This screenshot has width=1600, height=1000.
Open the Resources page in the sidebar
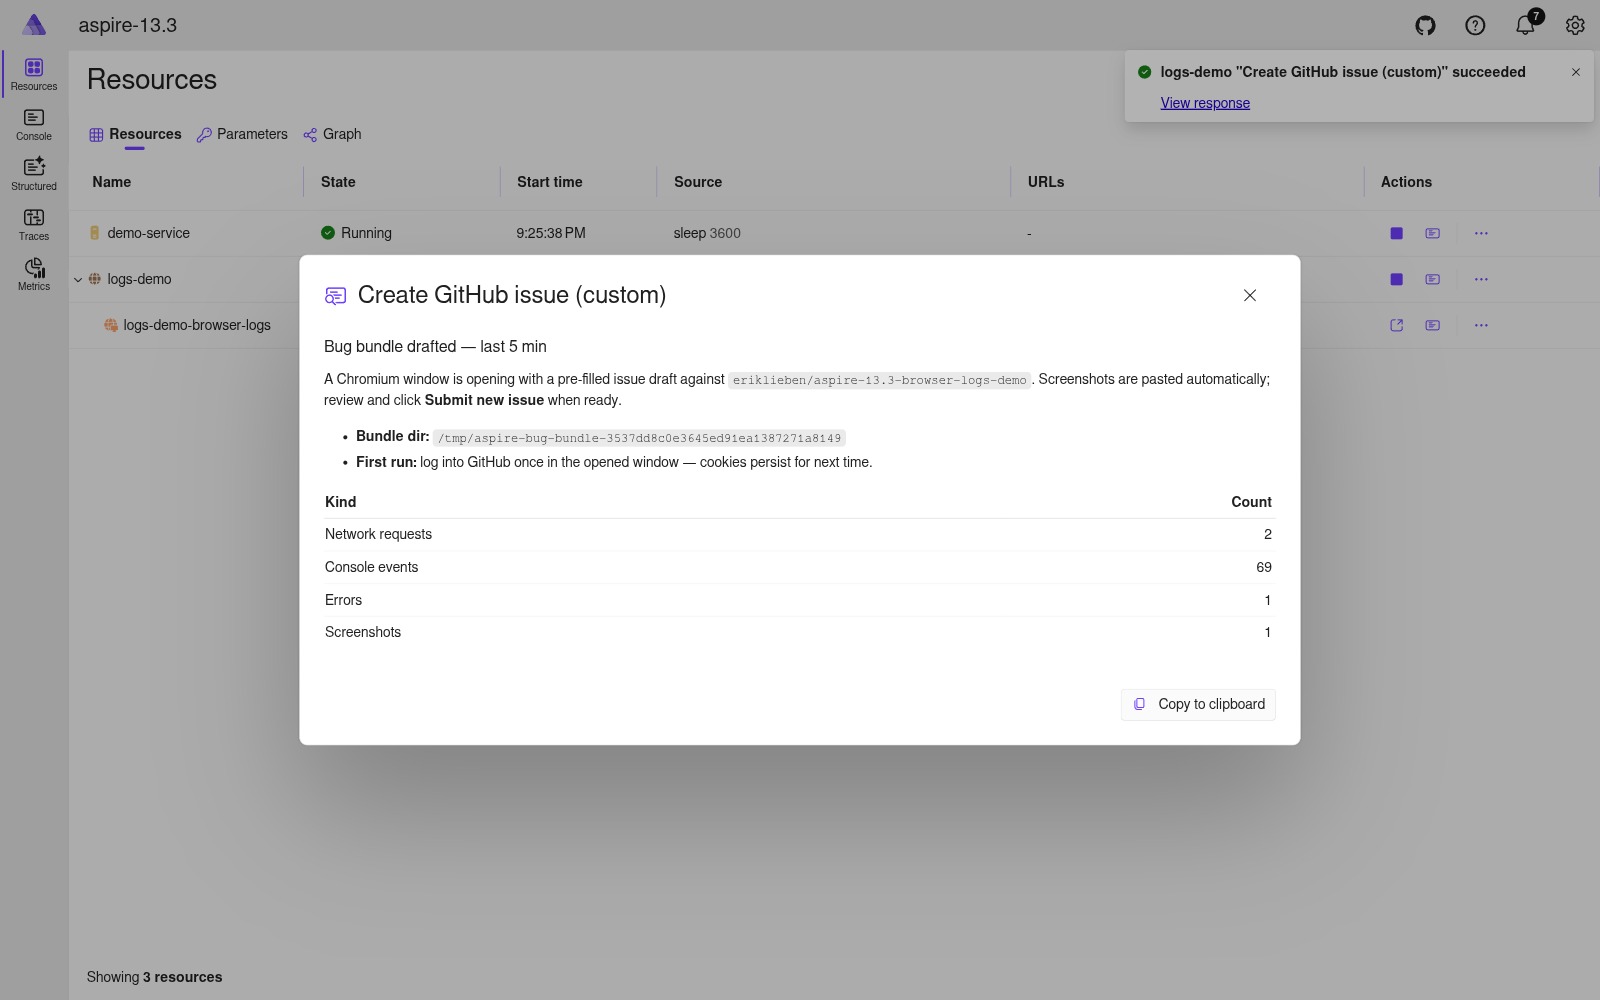click(x=34, y=75)
